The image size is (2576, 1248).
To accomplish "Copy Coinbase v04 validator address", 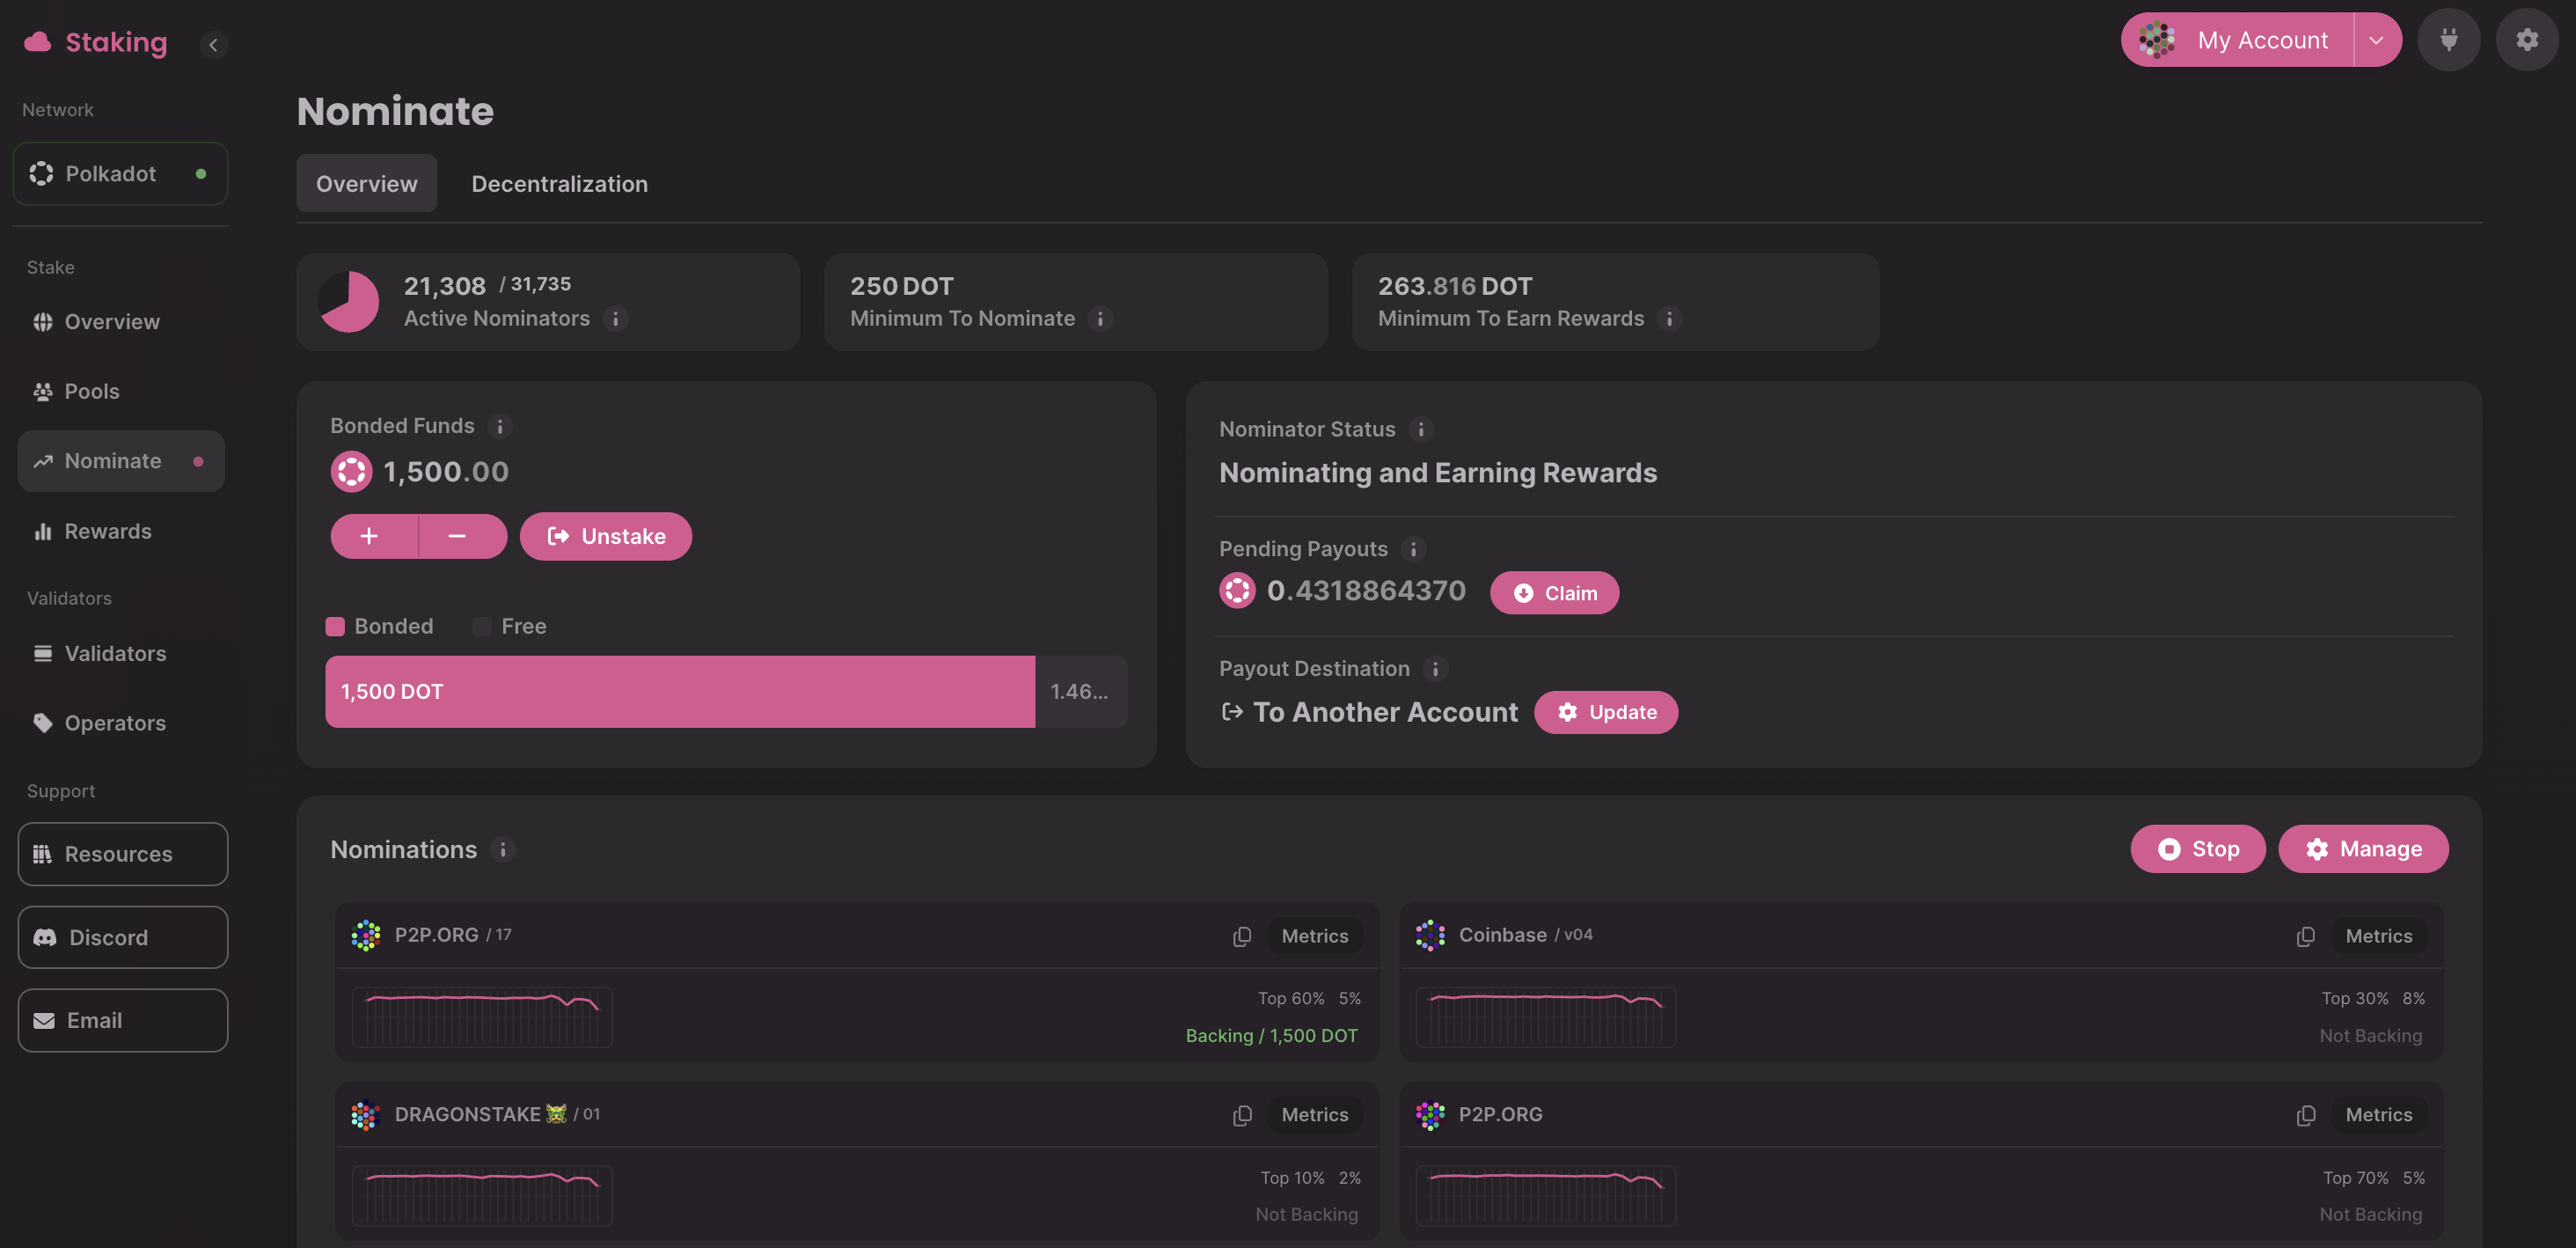I will (x=2305, y=936).
